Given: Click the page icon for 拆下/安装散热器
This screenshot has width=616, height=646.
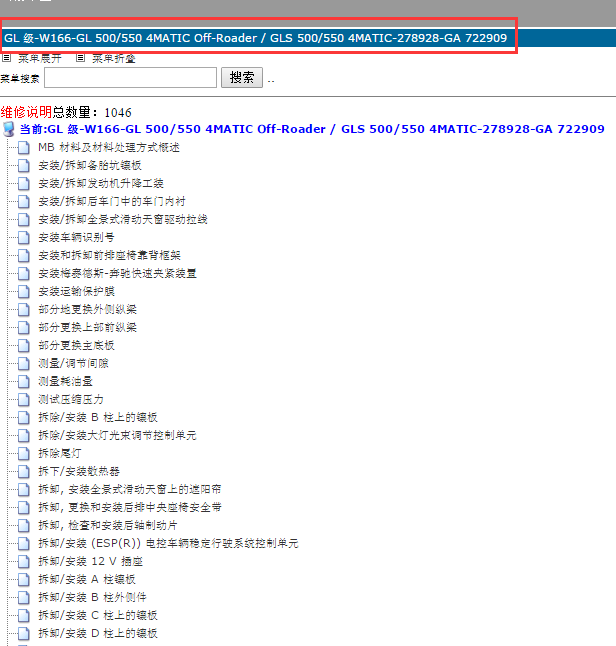Looking at the screenshot, I should pyautogui.click(x=24, y=471).
